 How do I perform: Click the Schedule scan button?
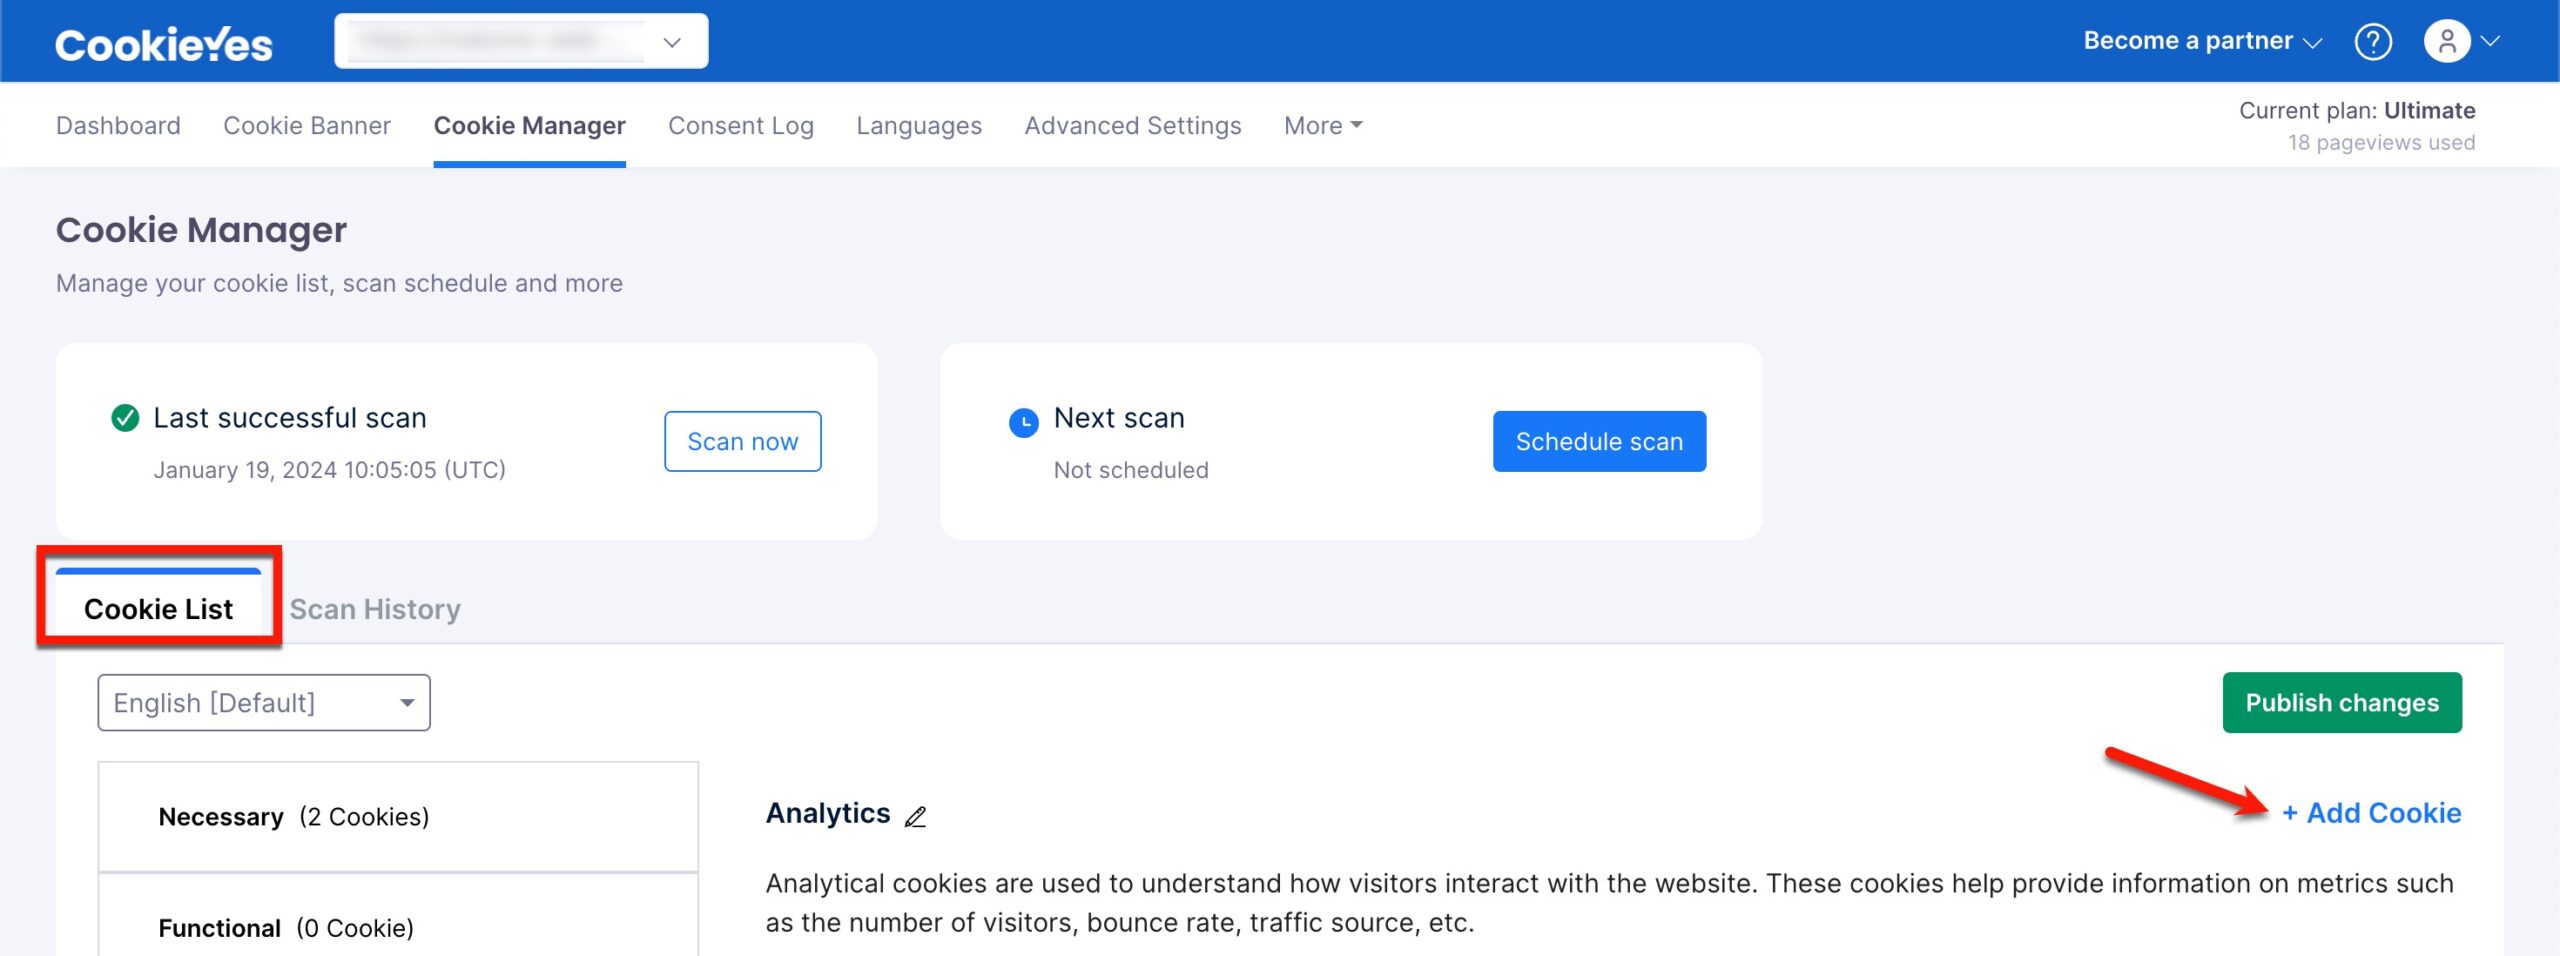pos(1599,441)
